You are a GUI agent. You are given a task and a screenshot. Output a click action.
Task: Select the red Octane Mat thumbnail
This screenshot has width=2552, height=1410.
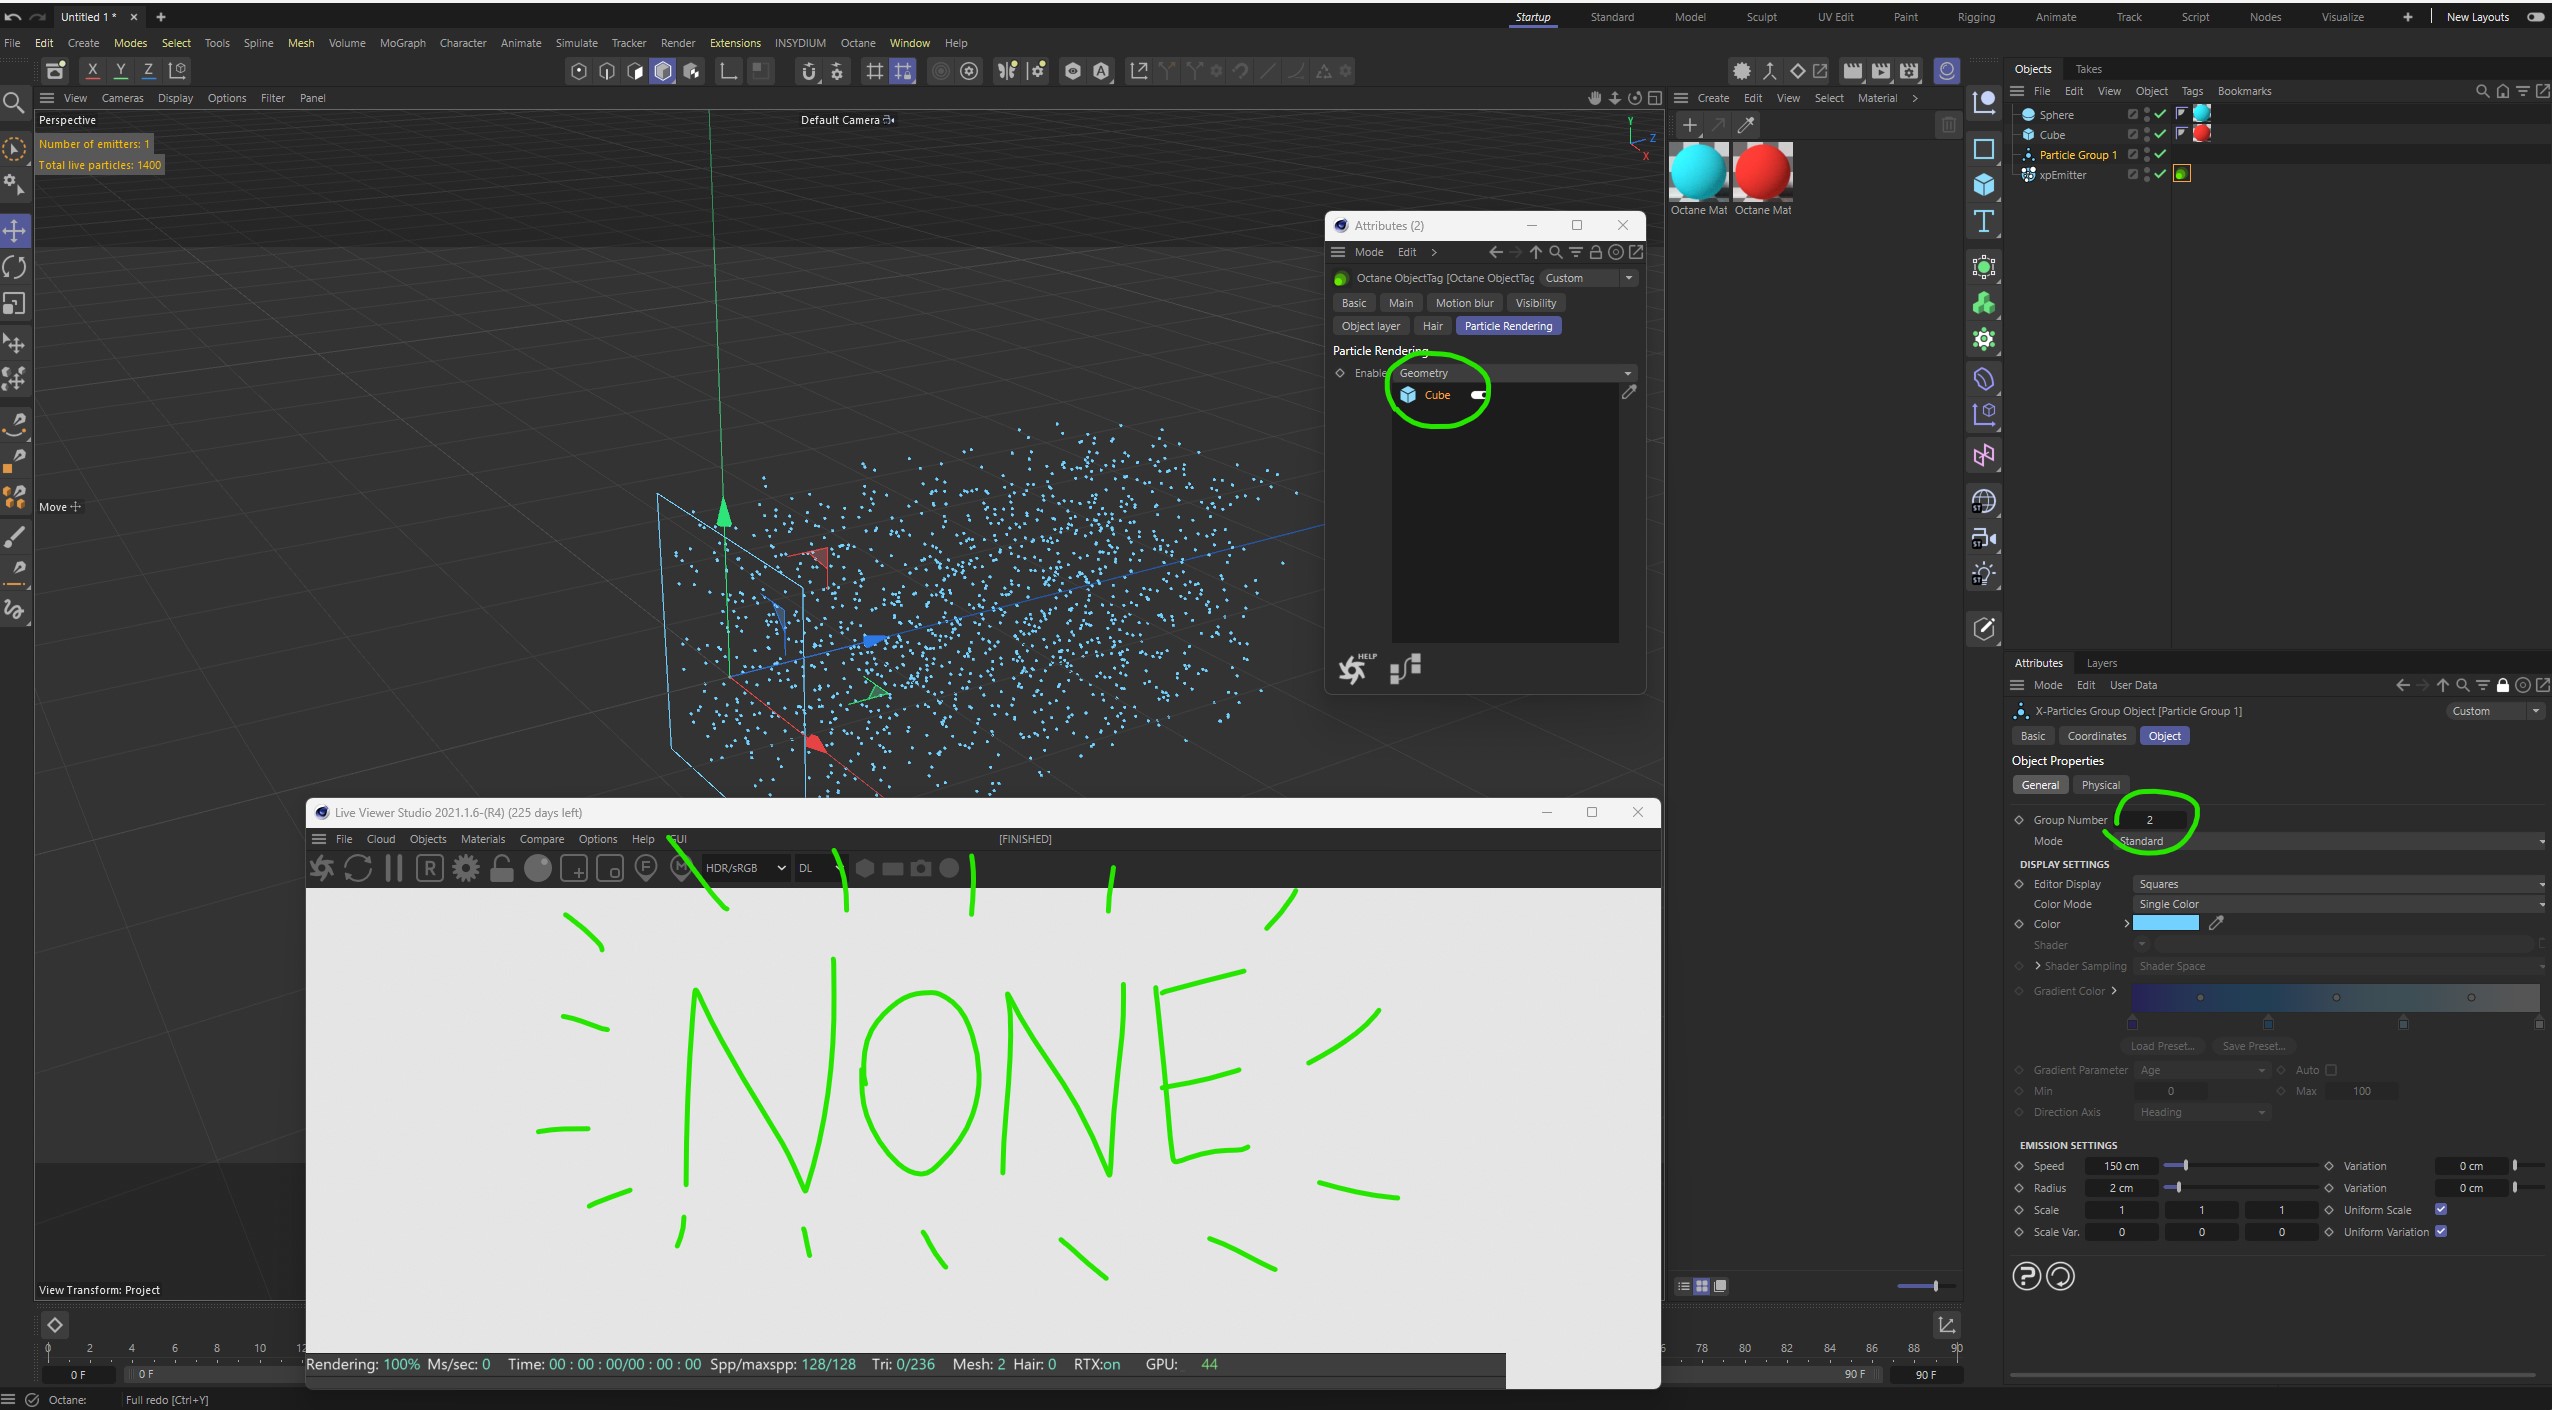pyautogui.click(x=1762, y=172)
